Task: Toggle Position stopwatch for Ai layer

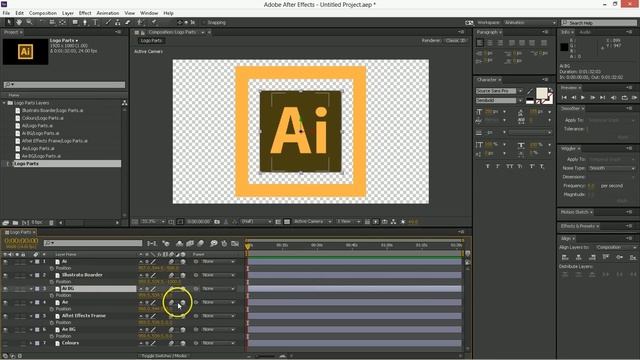Action: 52,268
